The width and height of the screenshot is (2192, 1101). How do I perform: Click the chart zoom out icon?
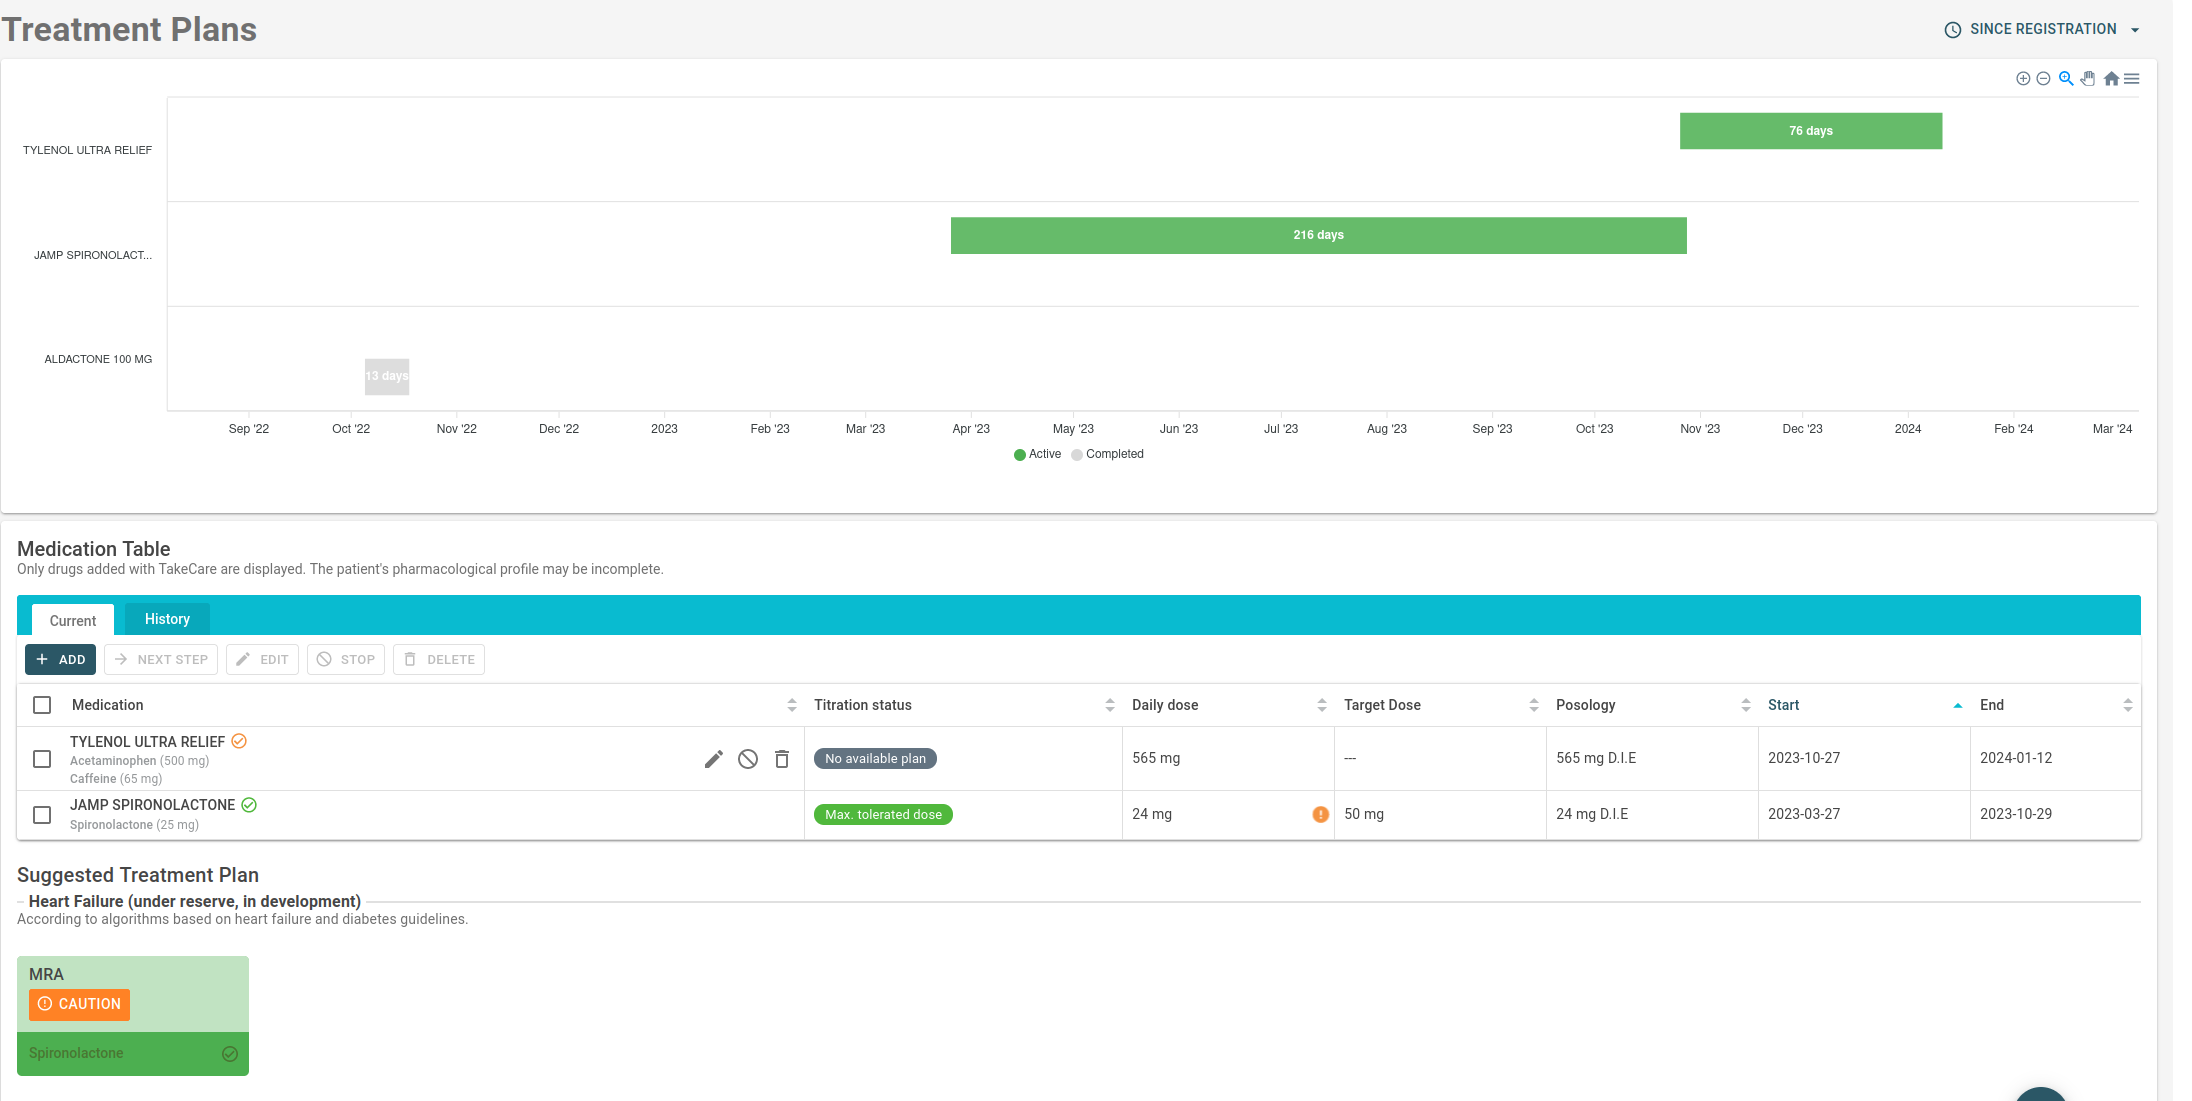2043,79
